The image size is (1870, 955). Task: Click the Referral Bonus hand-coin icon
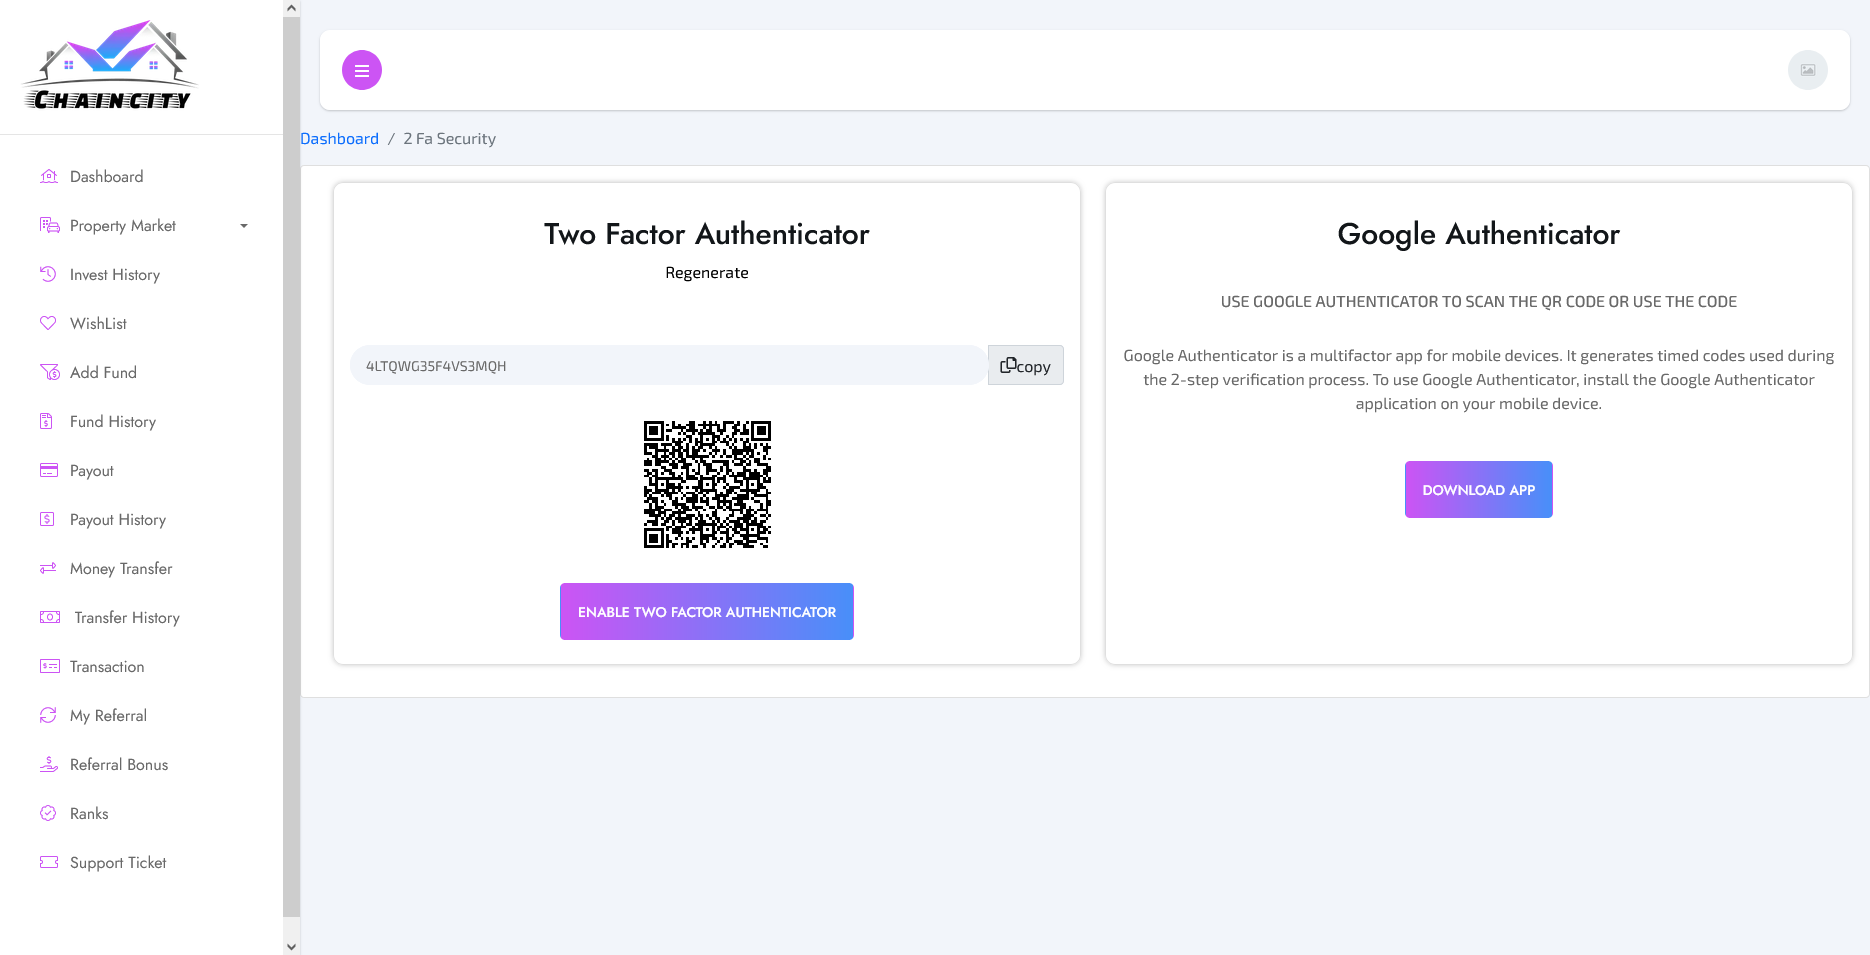pyautogui.click(x=49, y=764)
